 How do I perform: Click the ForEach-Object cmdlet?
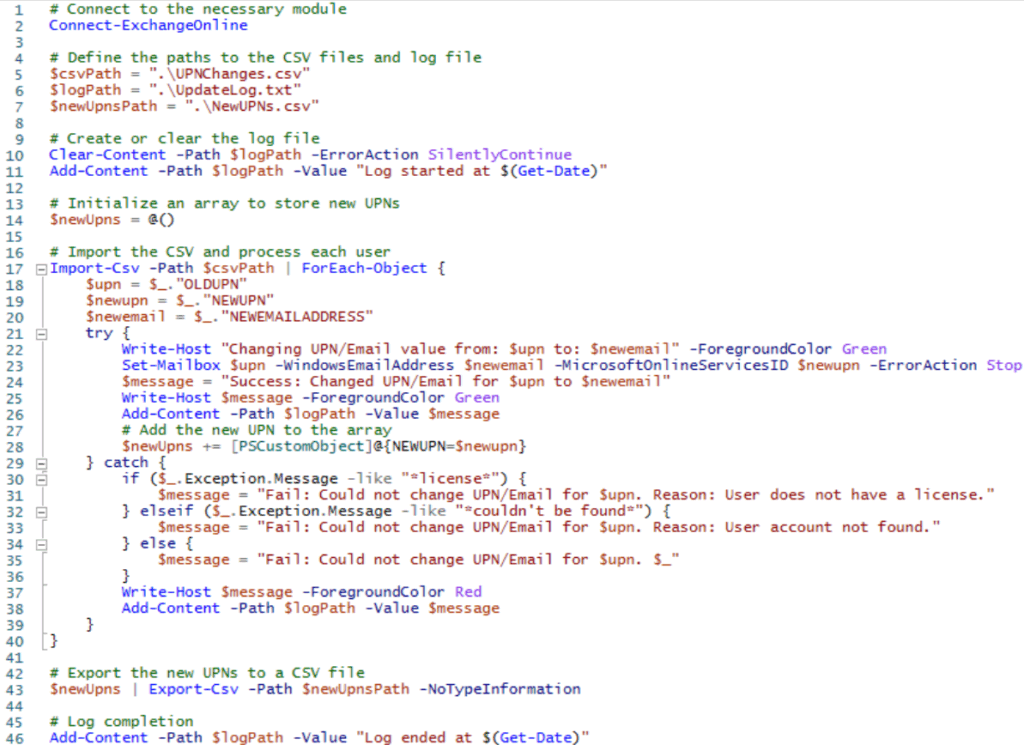pyautogui.click(x=364, y=268)
